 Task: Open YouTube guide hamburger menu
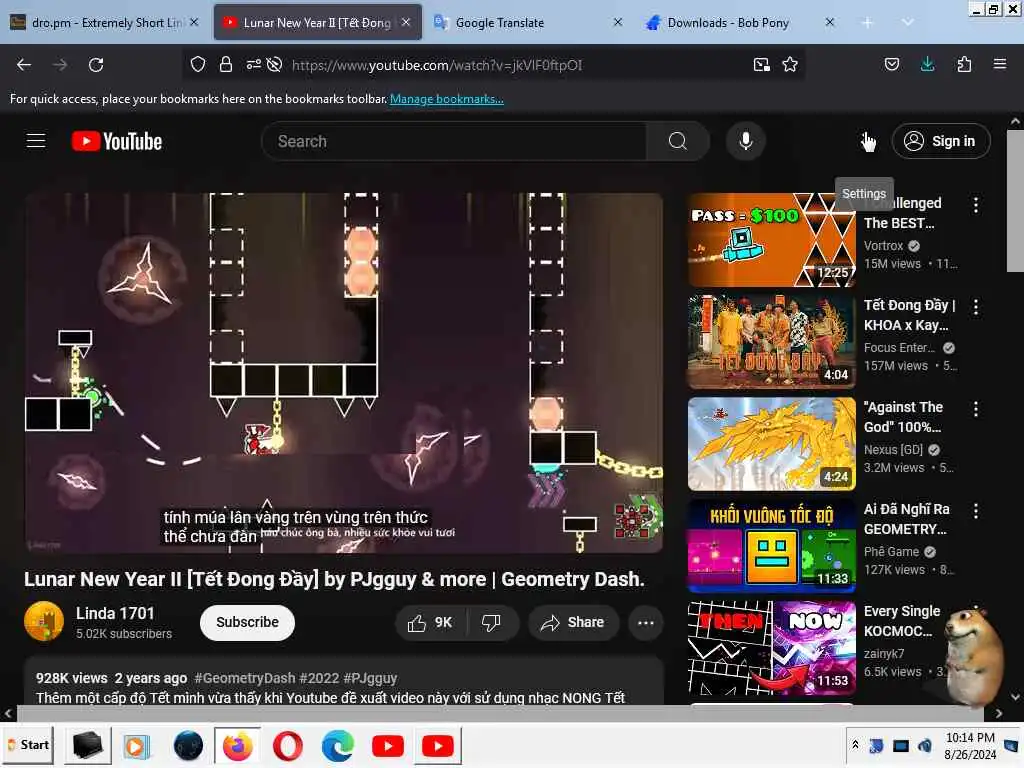[x=36, y=140]
